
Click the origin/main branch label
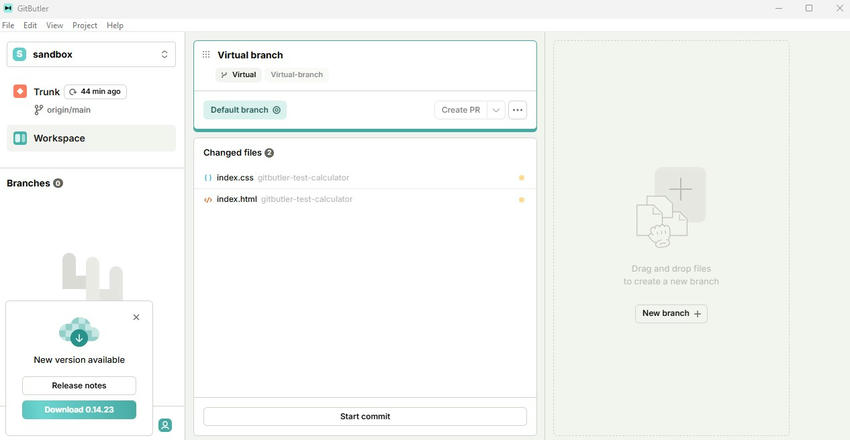(x=69, y=110)
